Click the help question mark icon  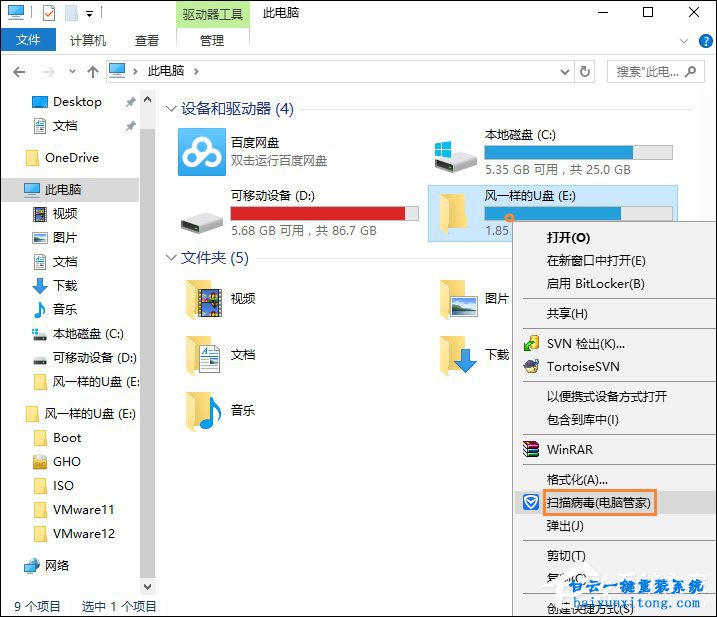point(706,41)
